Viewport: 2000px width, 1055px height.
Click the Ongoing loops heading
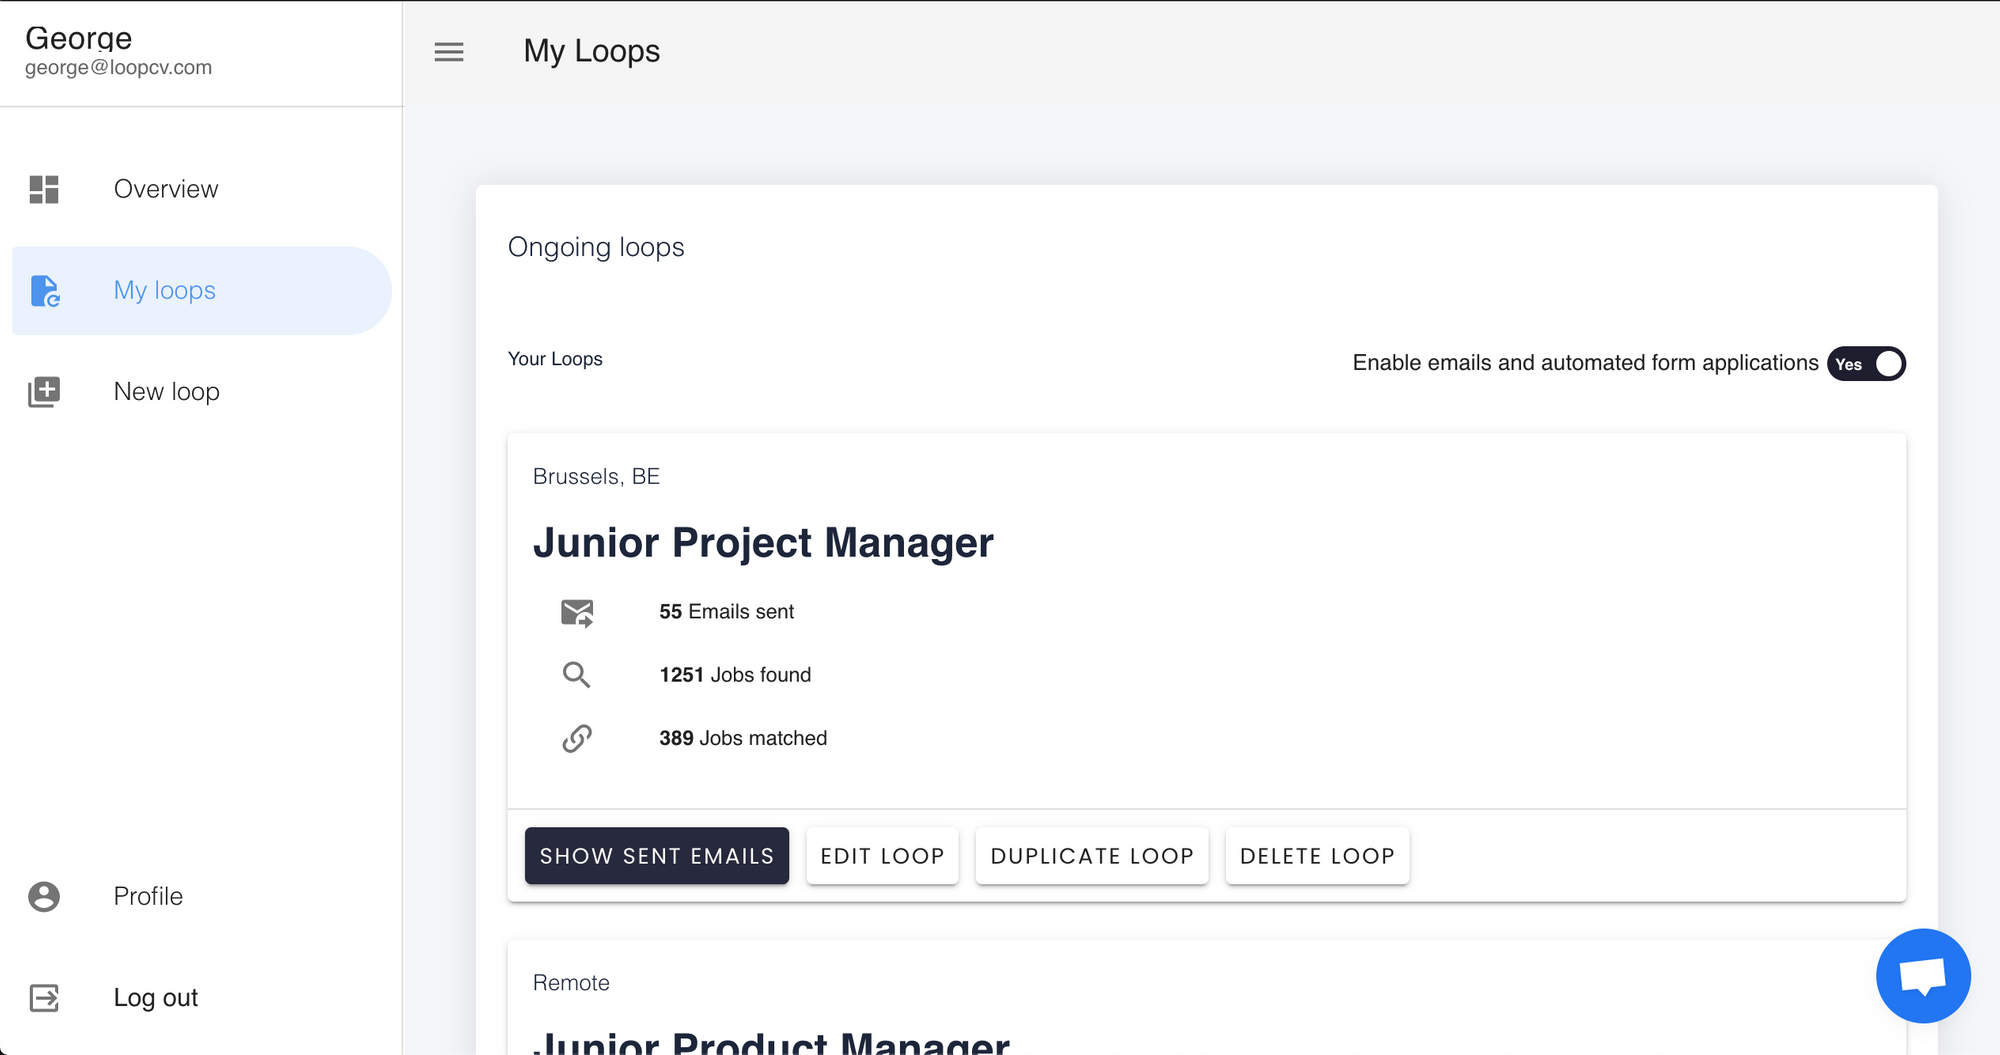point(596,248)
